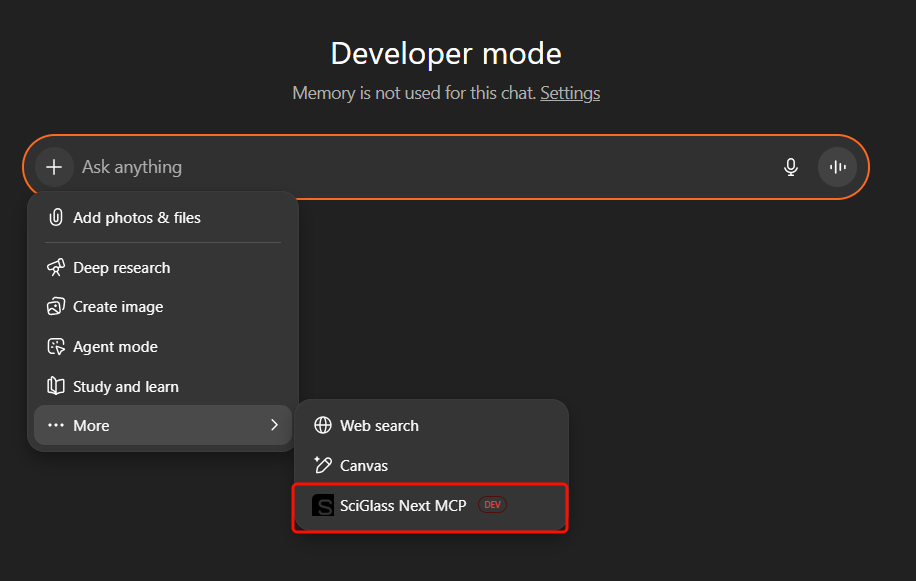
Task: Click the globe icon beside Web search
Action: [323, 426]
